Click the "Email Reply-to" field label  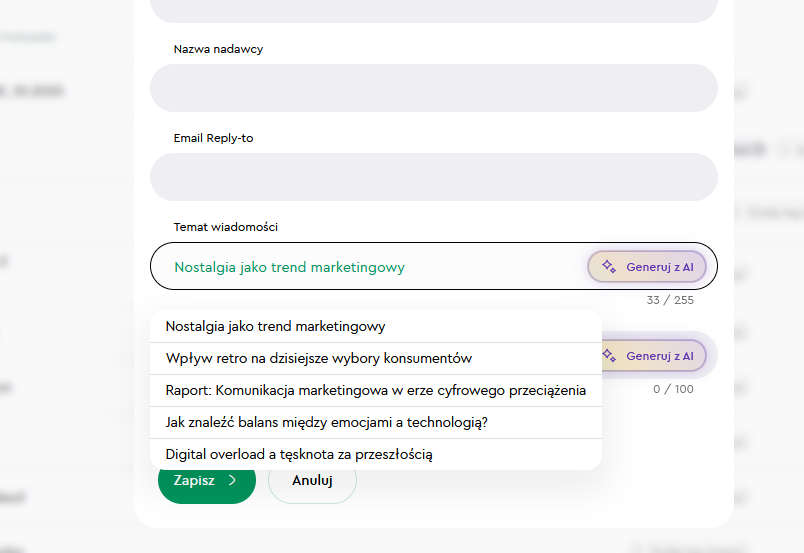point(213,138)
